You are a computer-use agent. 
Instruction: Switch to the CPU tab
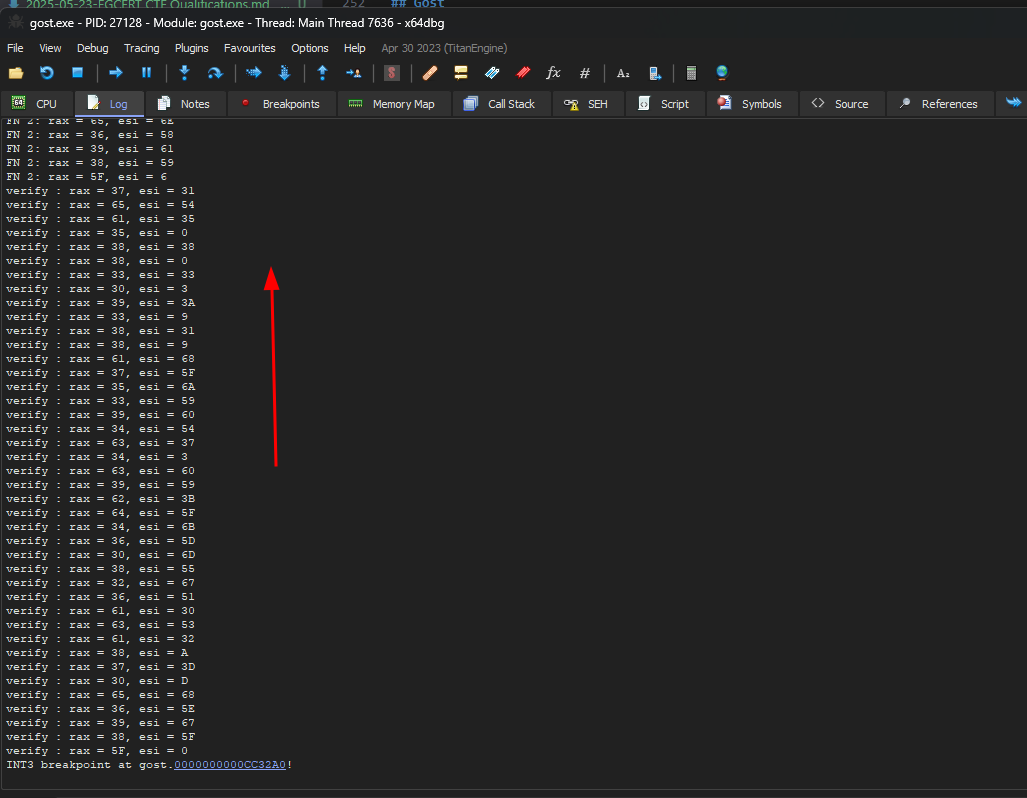[35, 104]
